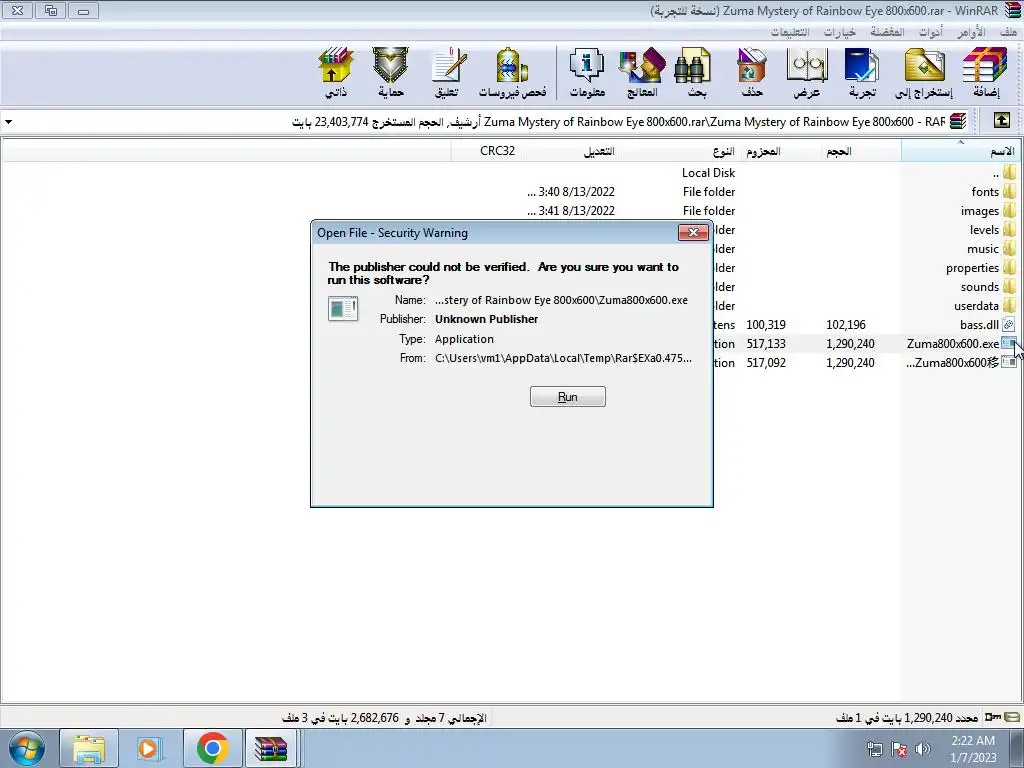Click the SFX (ذاتي) toolbar icon

336,72
